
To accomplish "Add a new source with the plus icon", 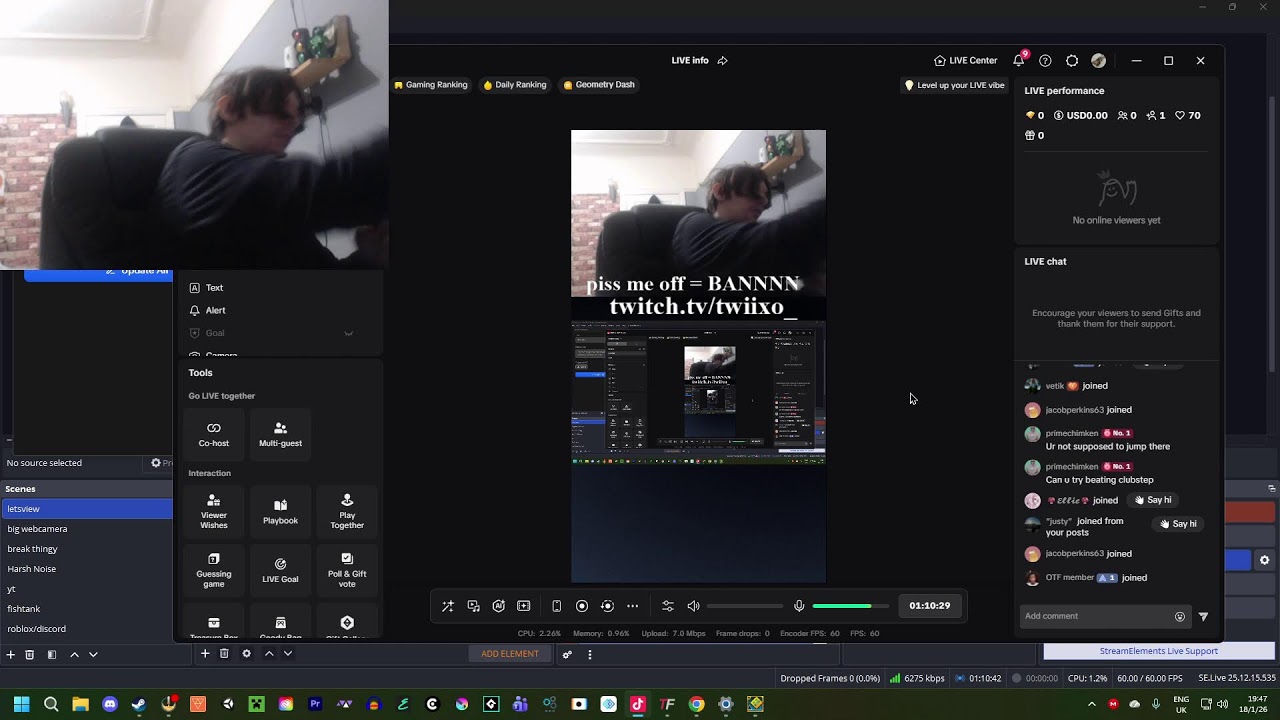I will click(x=205, y=654).
